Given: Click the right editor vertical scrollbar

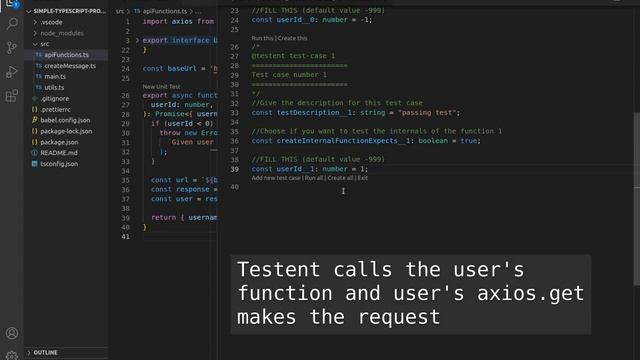Looking at the screenshot, I should [x=636, y=199].
